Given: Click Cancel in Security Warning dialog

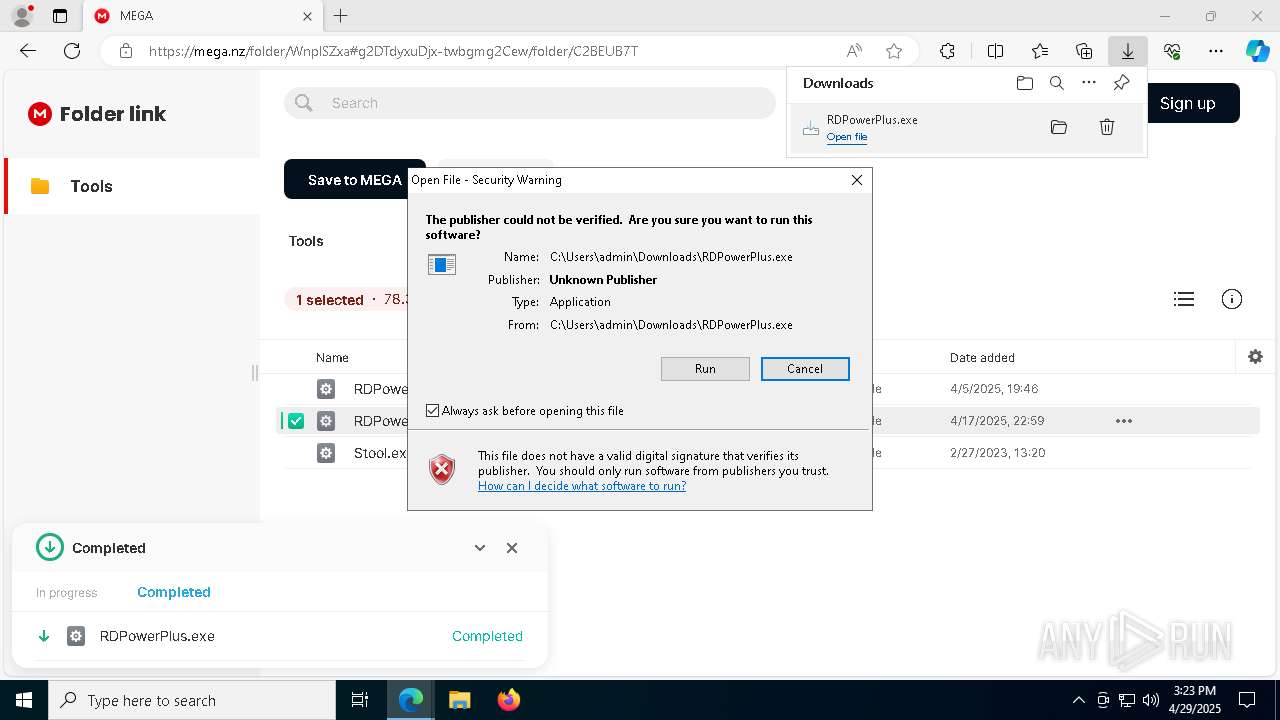Looking at the screenshot, I should 805,369.
